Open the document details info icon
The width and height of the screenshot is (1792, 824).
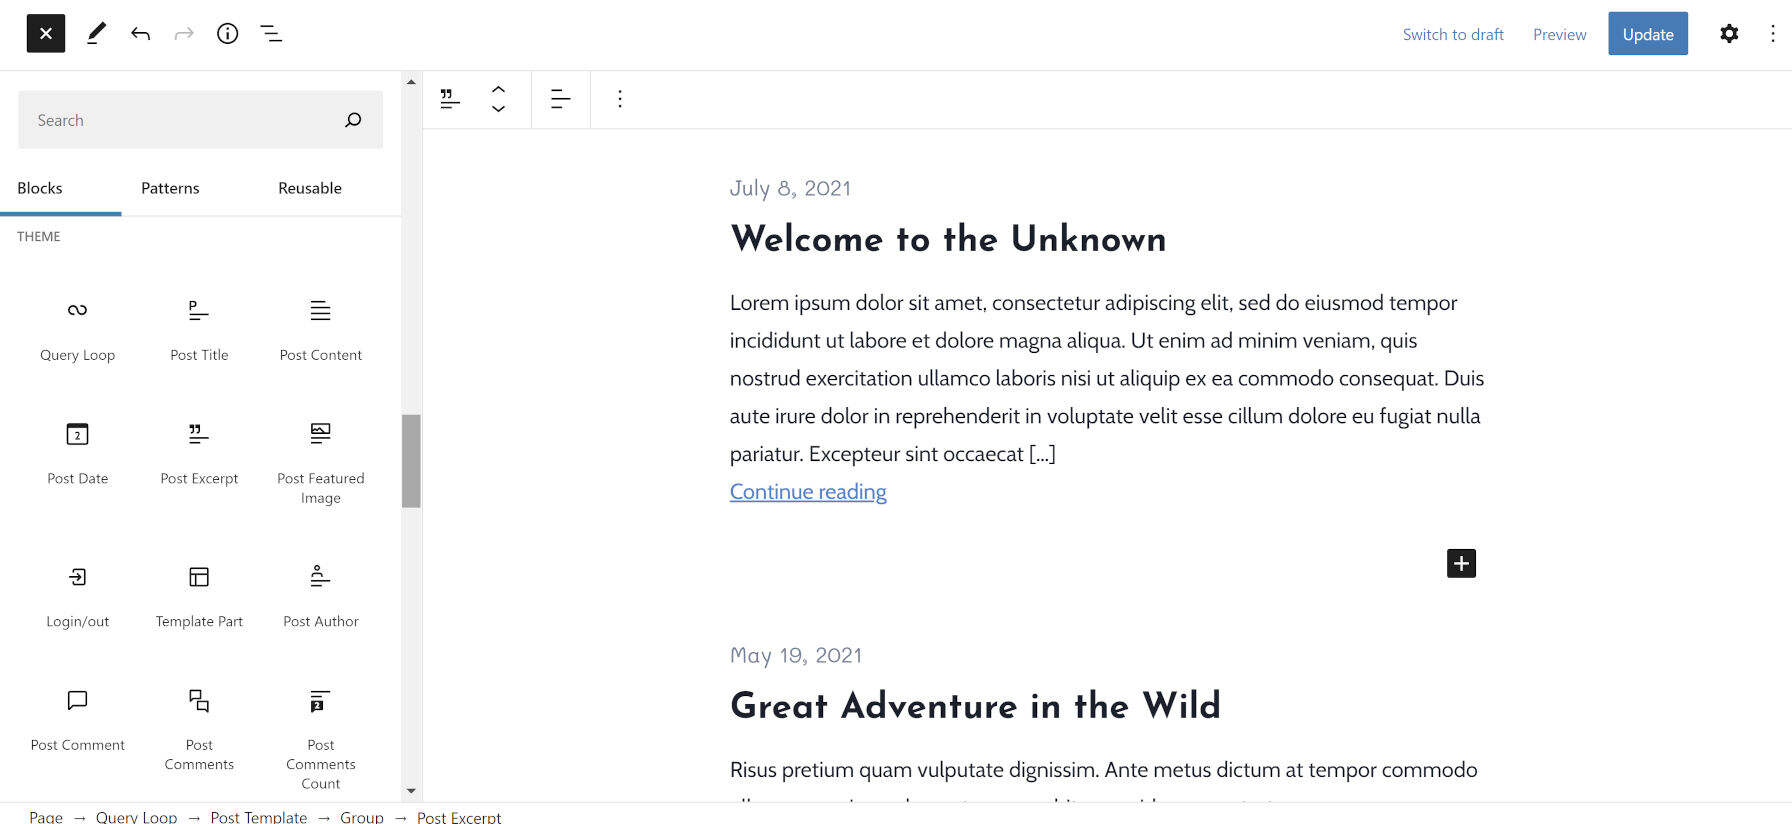(228, 34)
